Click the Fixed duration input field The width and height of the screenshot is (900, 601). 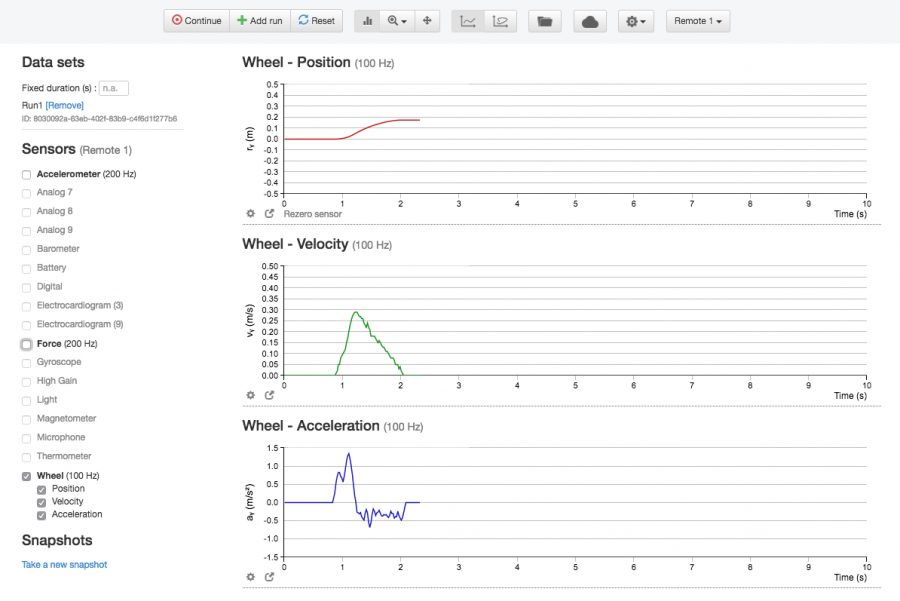point(114,88)
